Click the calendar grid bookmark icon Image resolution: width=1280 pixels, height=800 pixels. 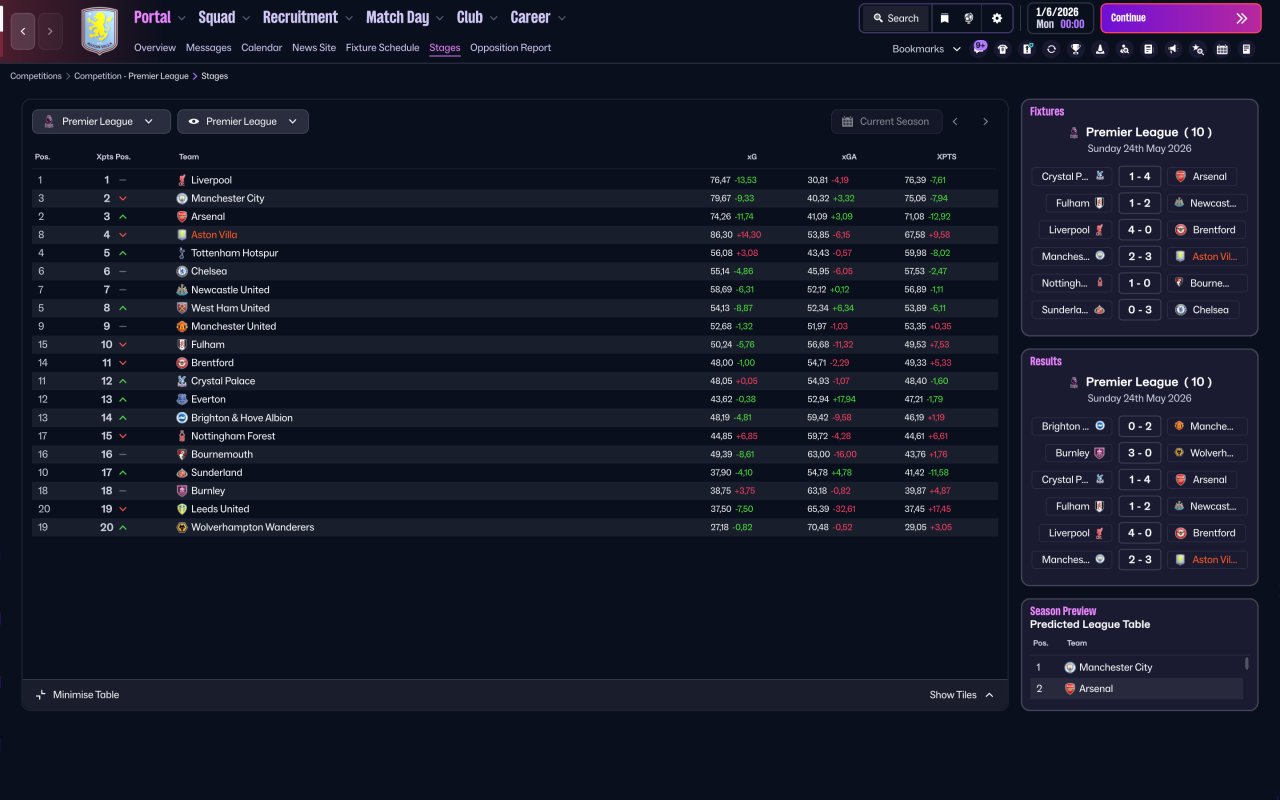tap(1222, 49)
